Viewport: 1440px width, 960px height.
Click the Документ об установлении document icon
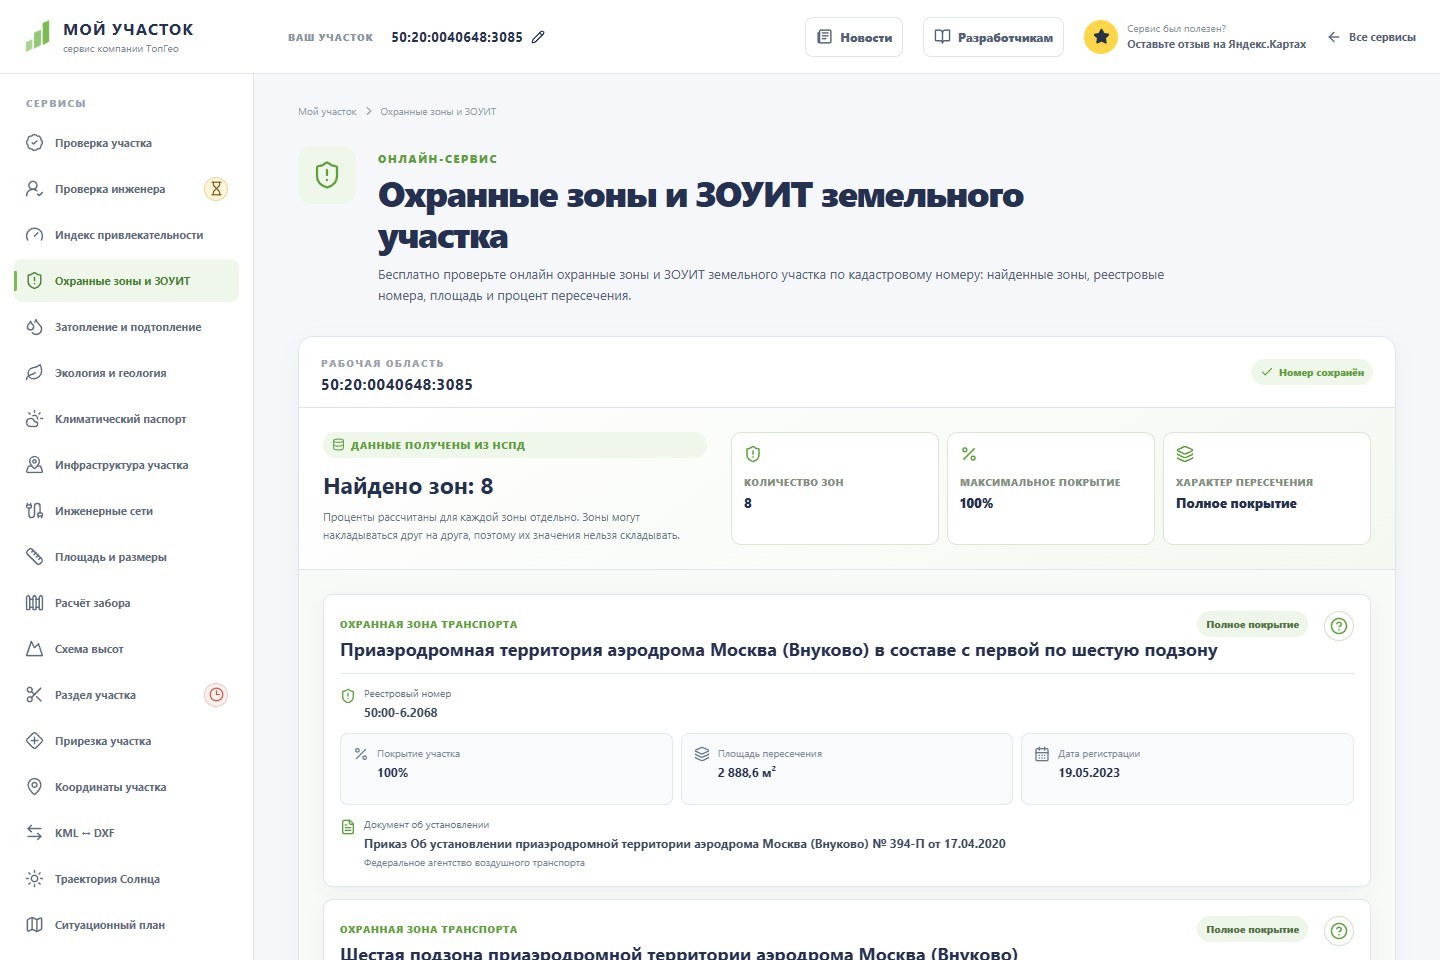[348, 827]
